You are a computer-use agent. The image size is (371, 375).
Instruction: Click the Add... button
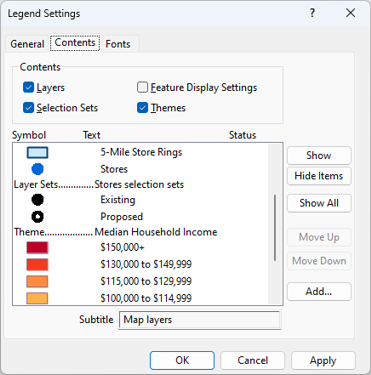click(319, 291)
